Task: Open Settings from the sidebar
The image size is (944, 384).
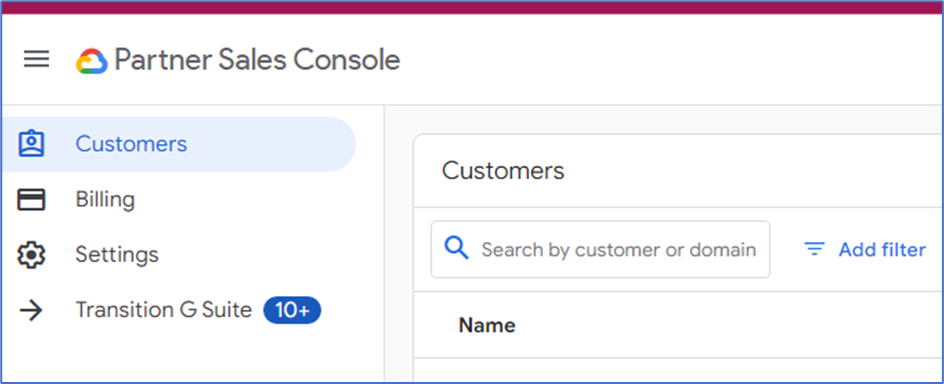Action: tap(178, 255)
